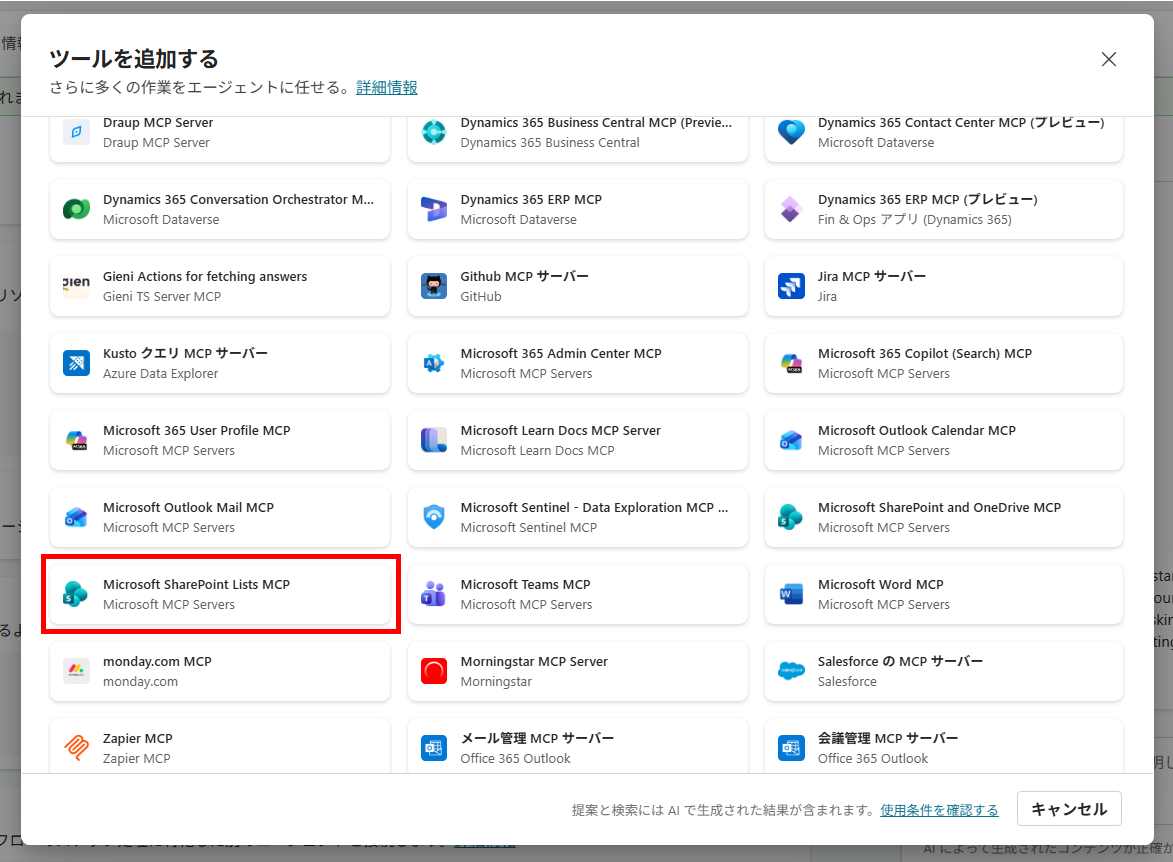This screenshot has width=1173, height=862.
Task: Select the Microsoft Outlook Calendar MCP title
Action: (x=917, y=430)
